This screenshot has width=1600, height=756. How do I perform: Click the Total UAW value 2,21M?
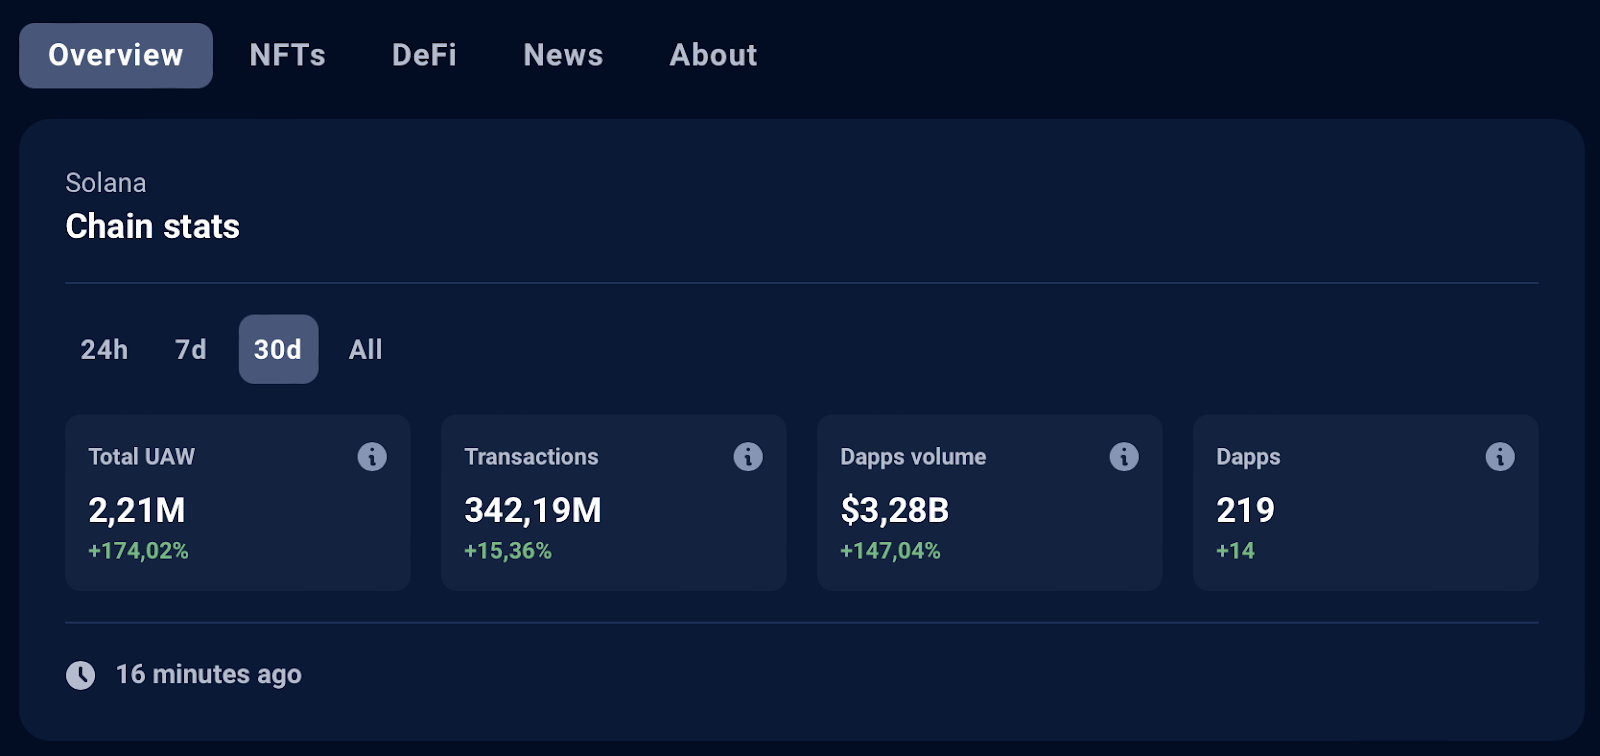(x=137, y=510)
